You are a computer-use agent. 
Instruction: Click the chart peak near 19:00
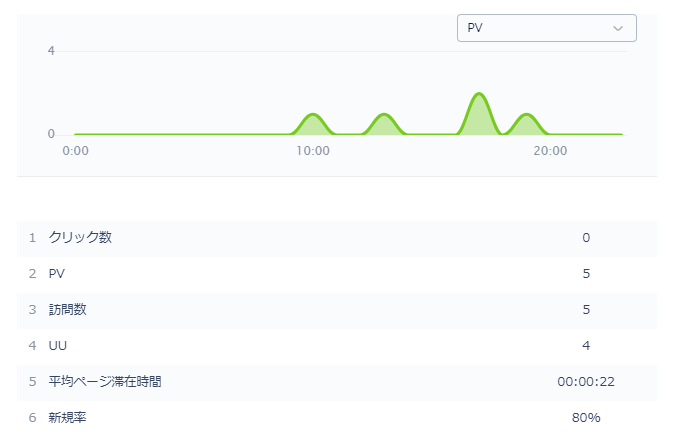pos(526,116)
